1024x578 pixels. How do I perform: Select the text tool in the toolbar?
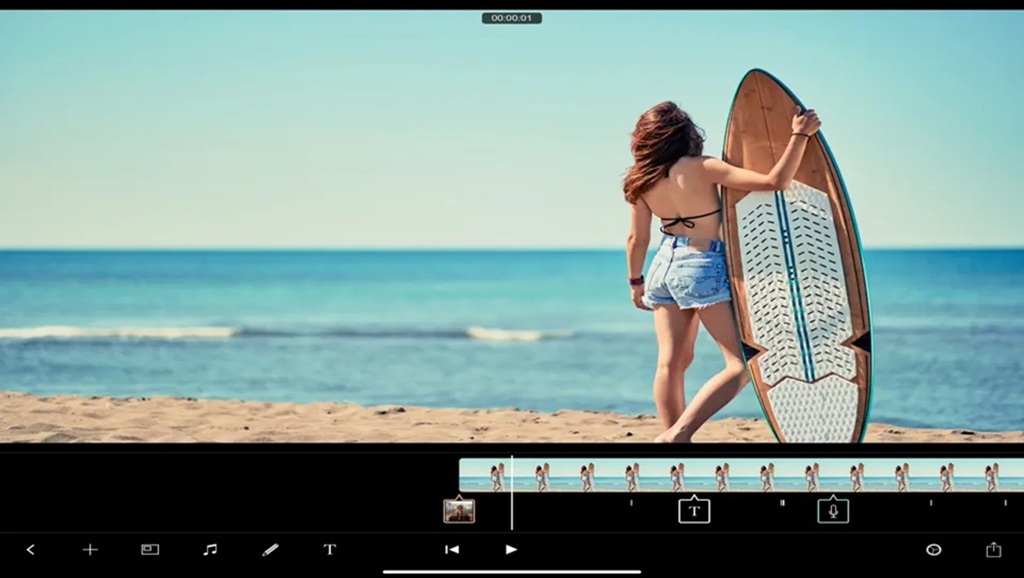329,549
